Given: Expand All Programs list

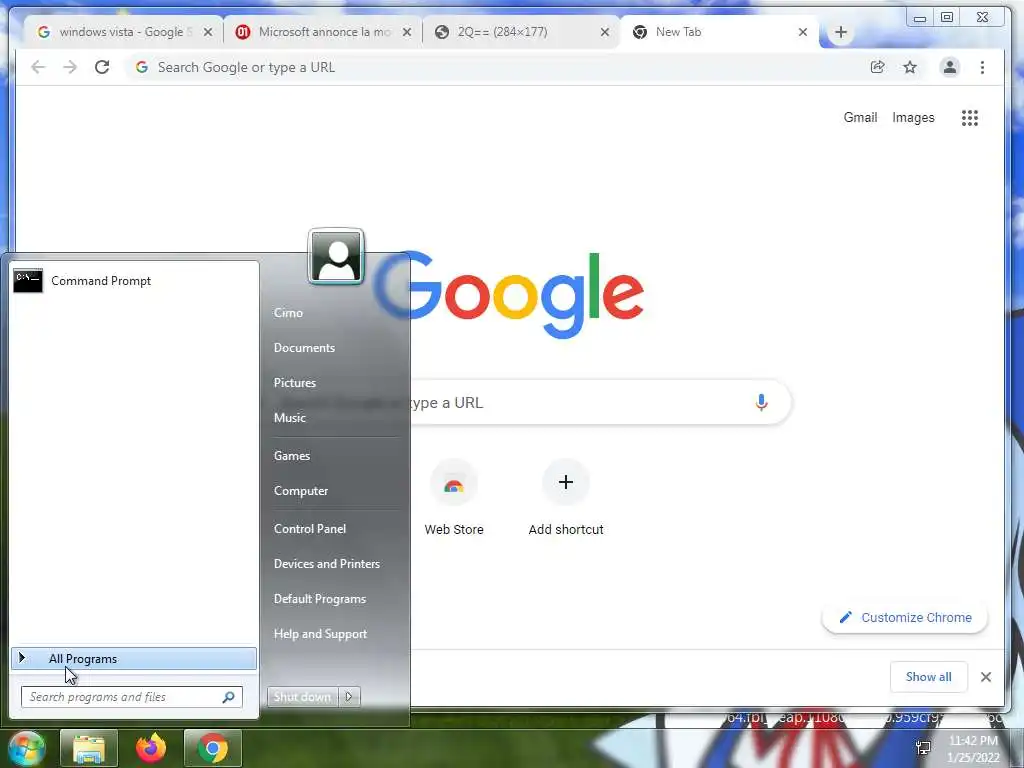Looking at the screenshot, I should [x=134, y=659].
